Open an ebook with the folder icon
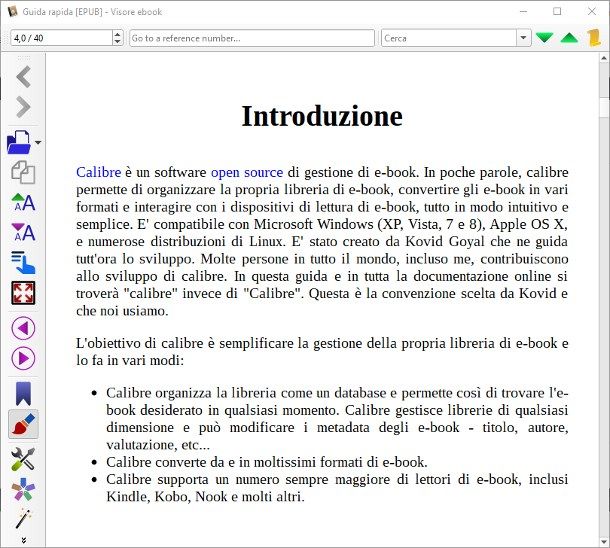610x548 pixels. pos(19,142)
